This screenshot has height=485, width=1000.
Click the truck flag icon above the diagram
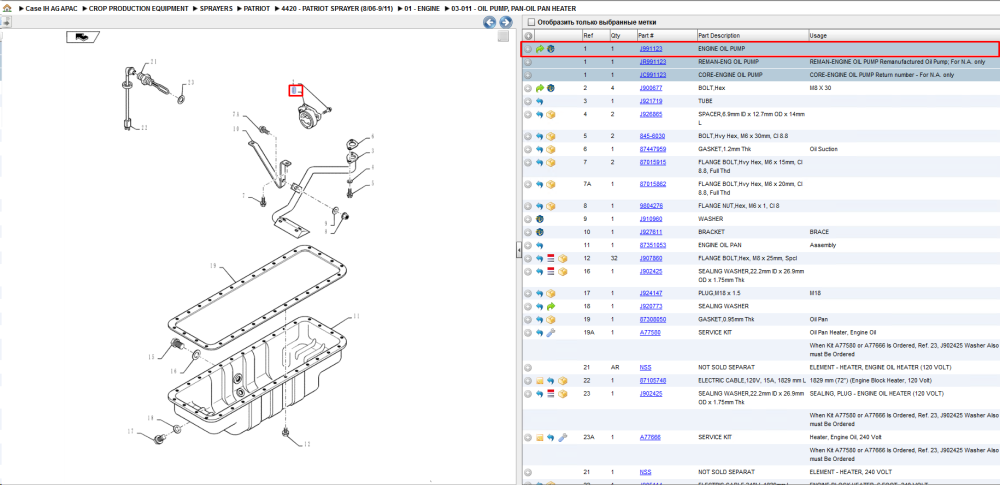[82, 37]
